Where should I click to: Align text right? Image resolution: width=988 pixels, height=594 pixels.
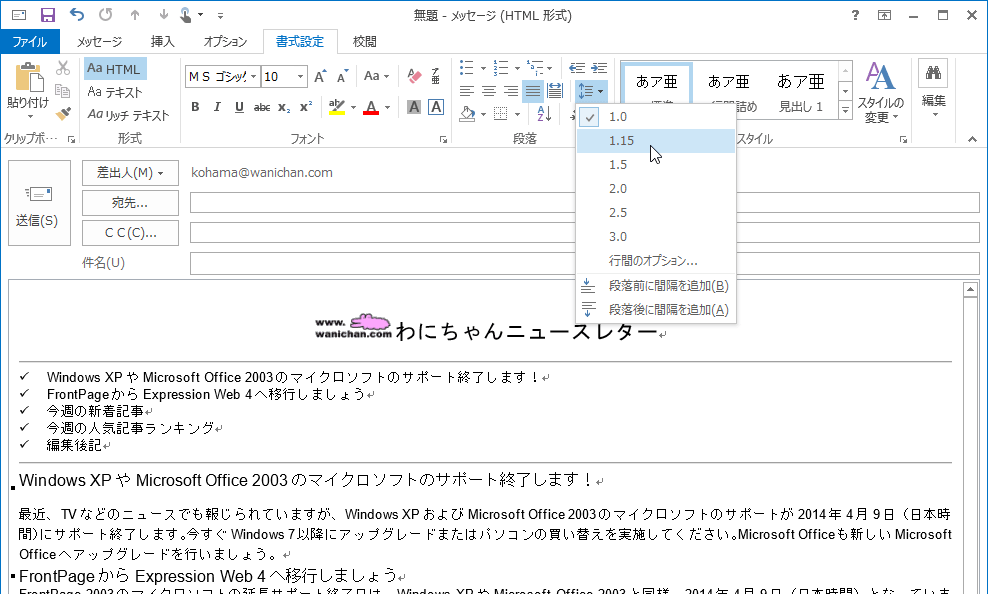click(x=510, y=91)
